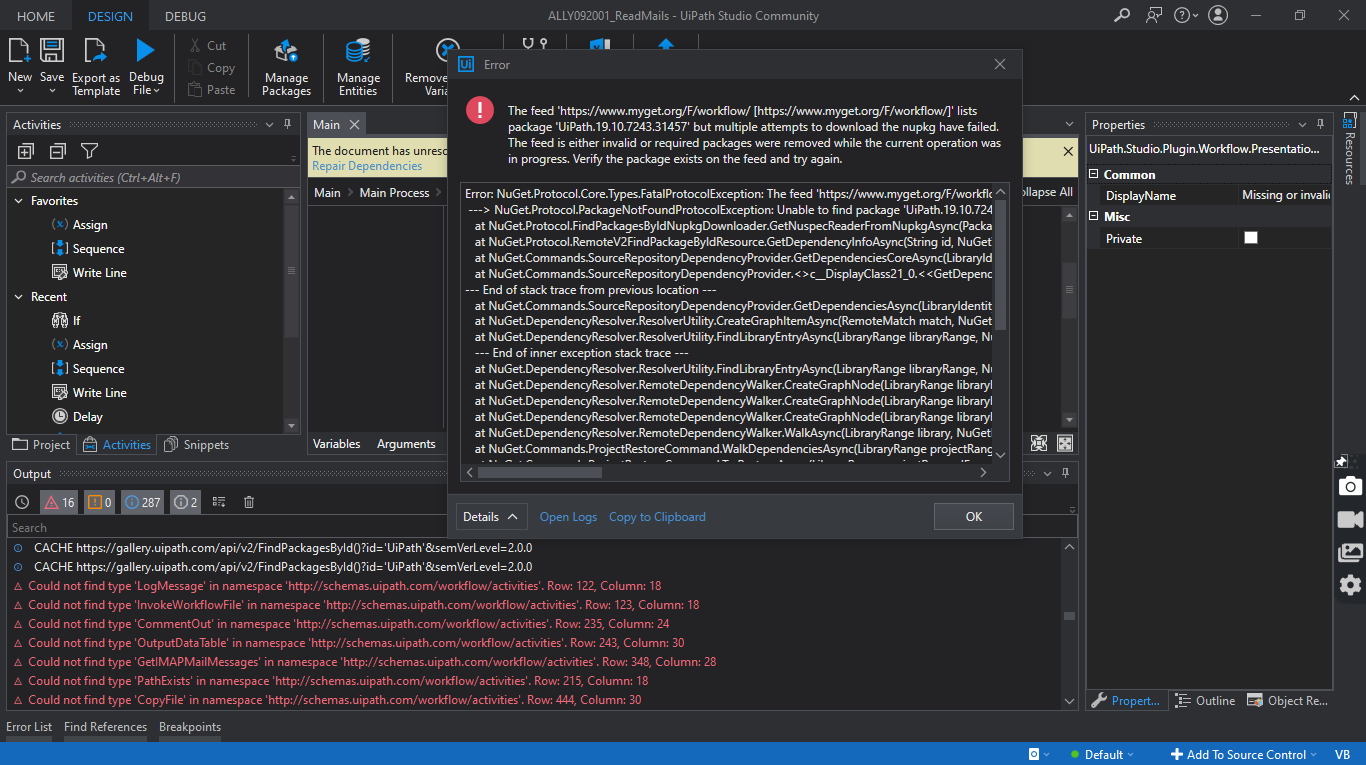Click OK in the Error dialog

point(974,517)
